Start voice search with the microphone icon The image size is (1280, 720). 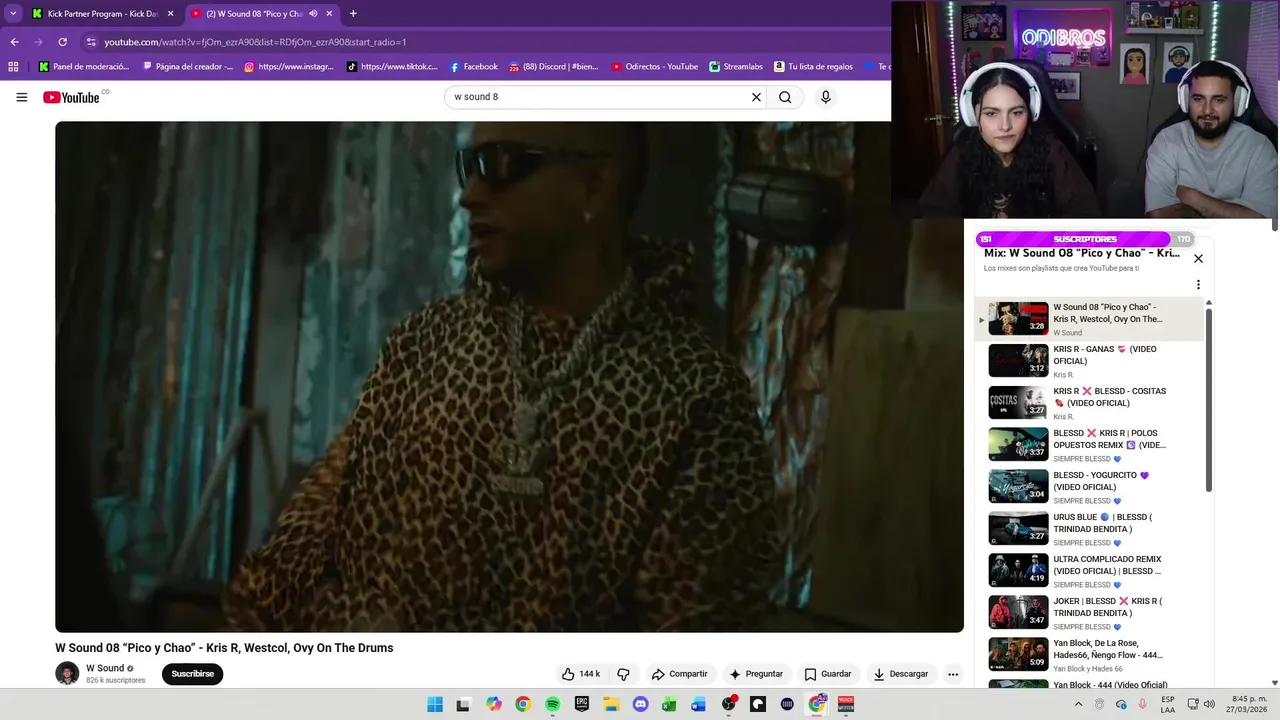click(825, 97)
